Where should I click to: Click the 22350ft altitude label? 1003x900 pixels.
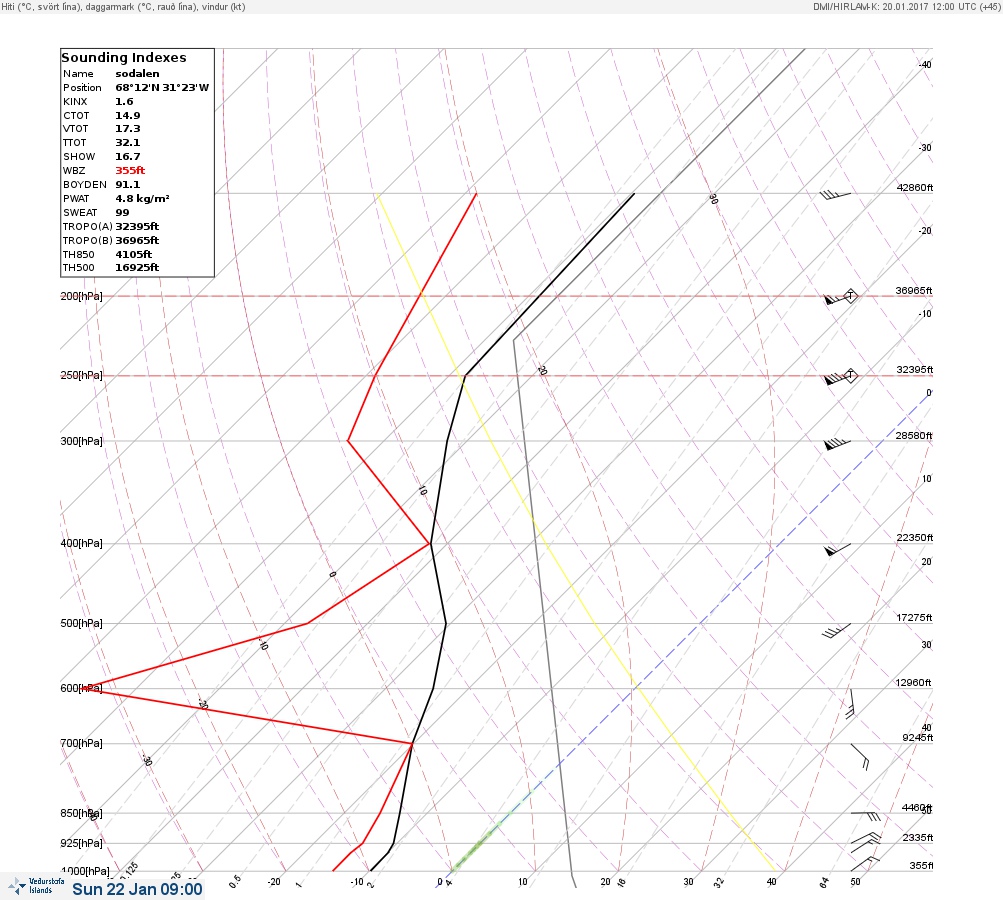[x=915, y=537]
